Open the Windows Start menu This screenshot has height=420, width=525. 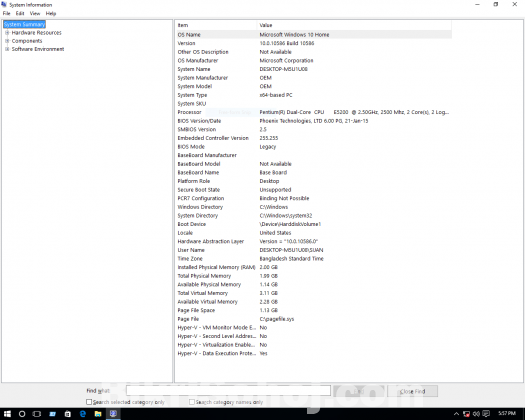pos(7,414)
